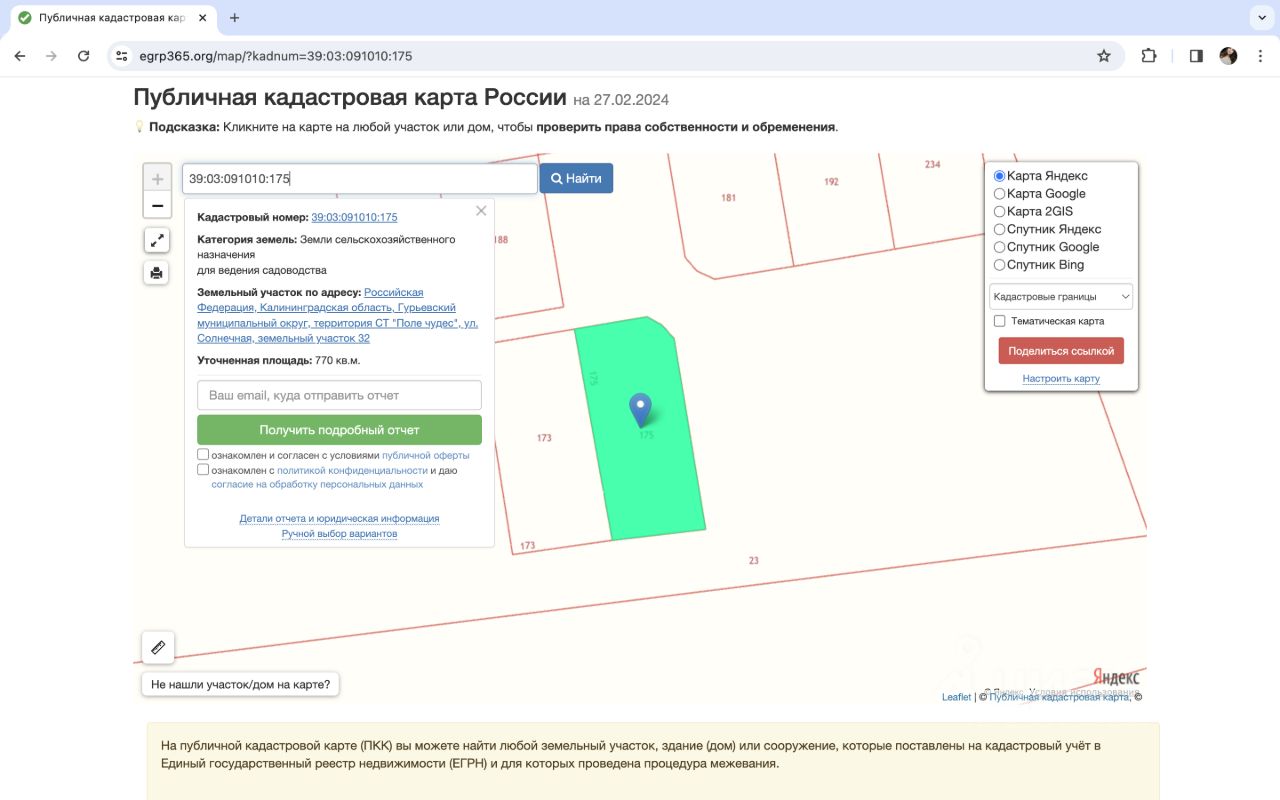Image resolution: width=1280 pixels, height=800 pixels.
Task: Open the публичной оферты link
Action: (425, 455)
